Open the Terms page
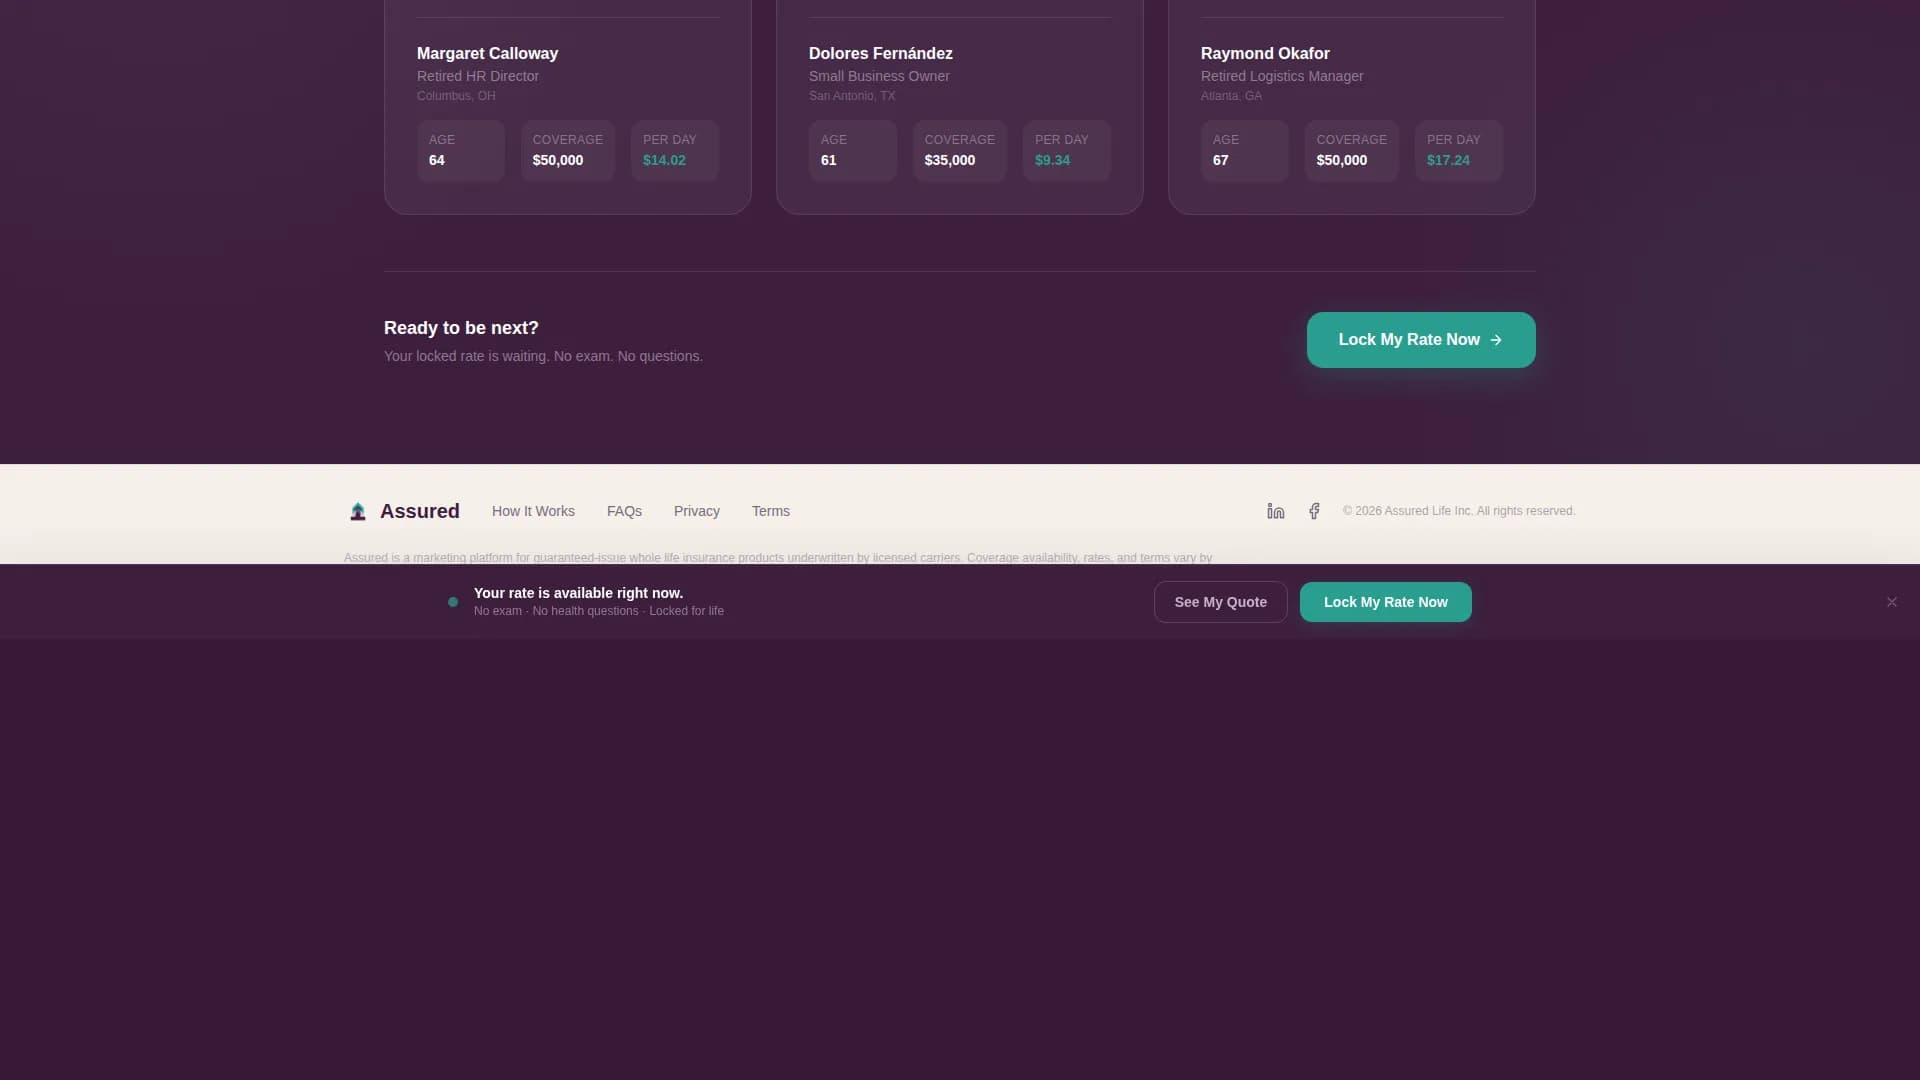 pyautogui.click(x=770, y=511)
